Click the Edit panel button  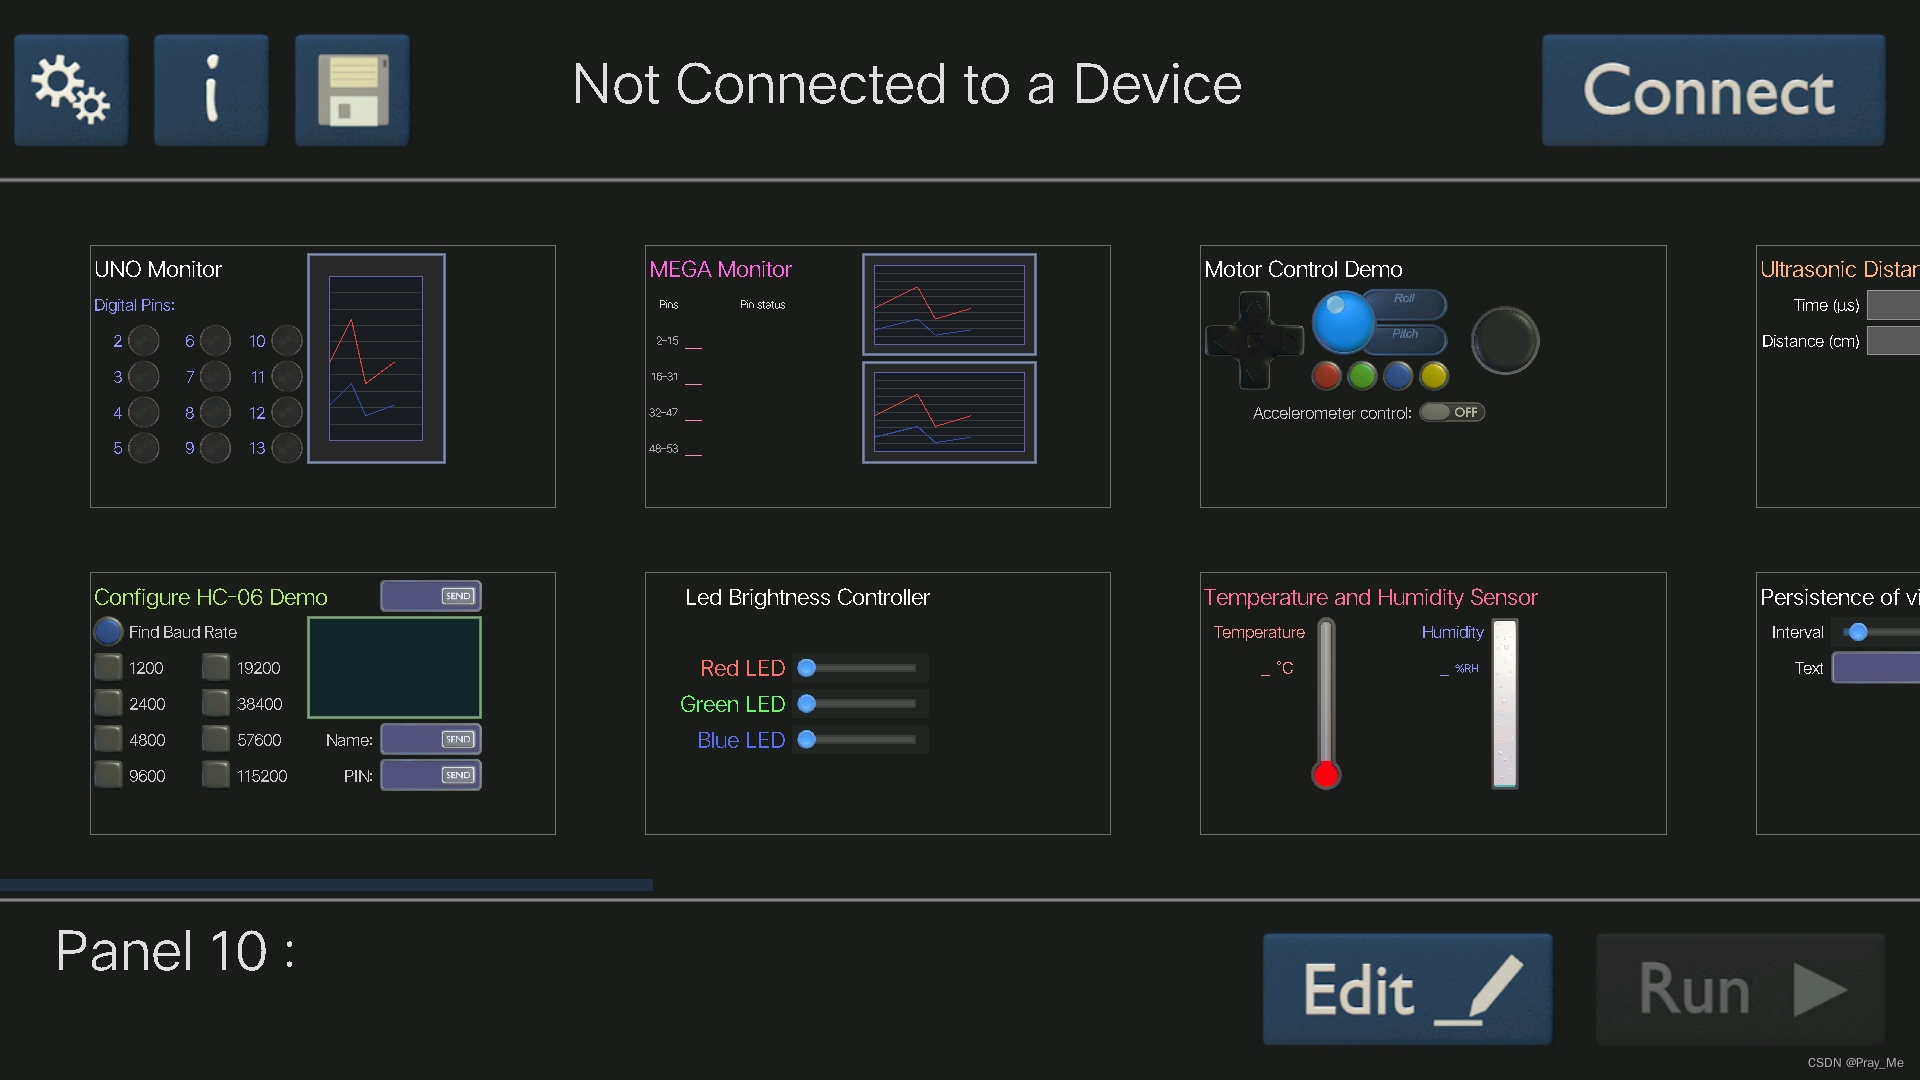(1407, 989)
